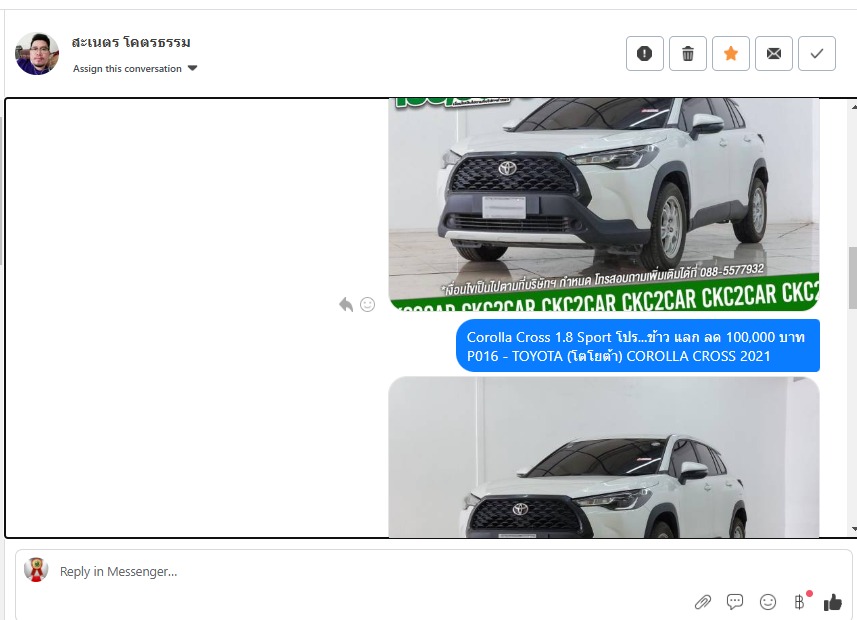Open the payment request Baht icon

(800, 601)
